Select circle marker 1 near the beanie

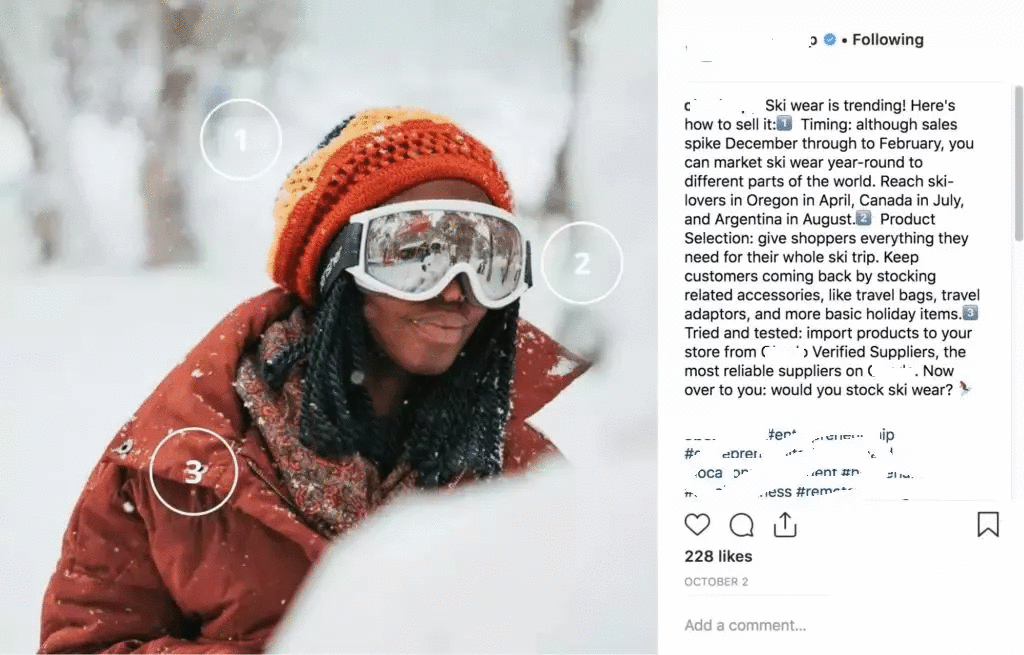click(x=241, y=139)
